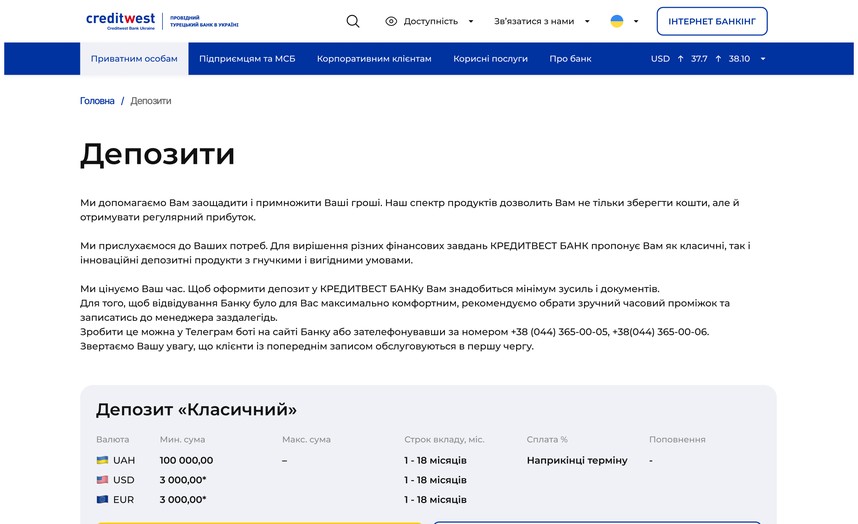Image resolution: width=858 pixels, height=524 pixels.
Task: Click the Депозити page title
Action: click(x=158, y=154)
